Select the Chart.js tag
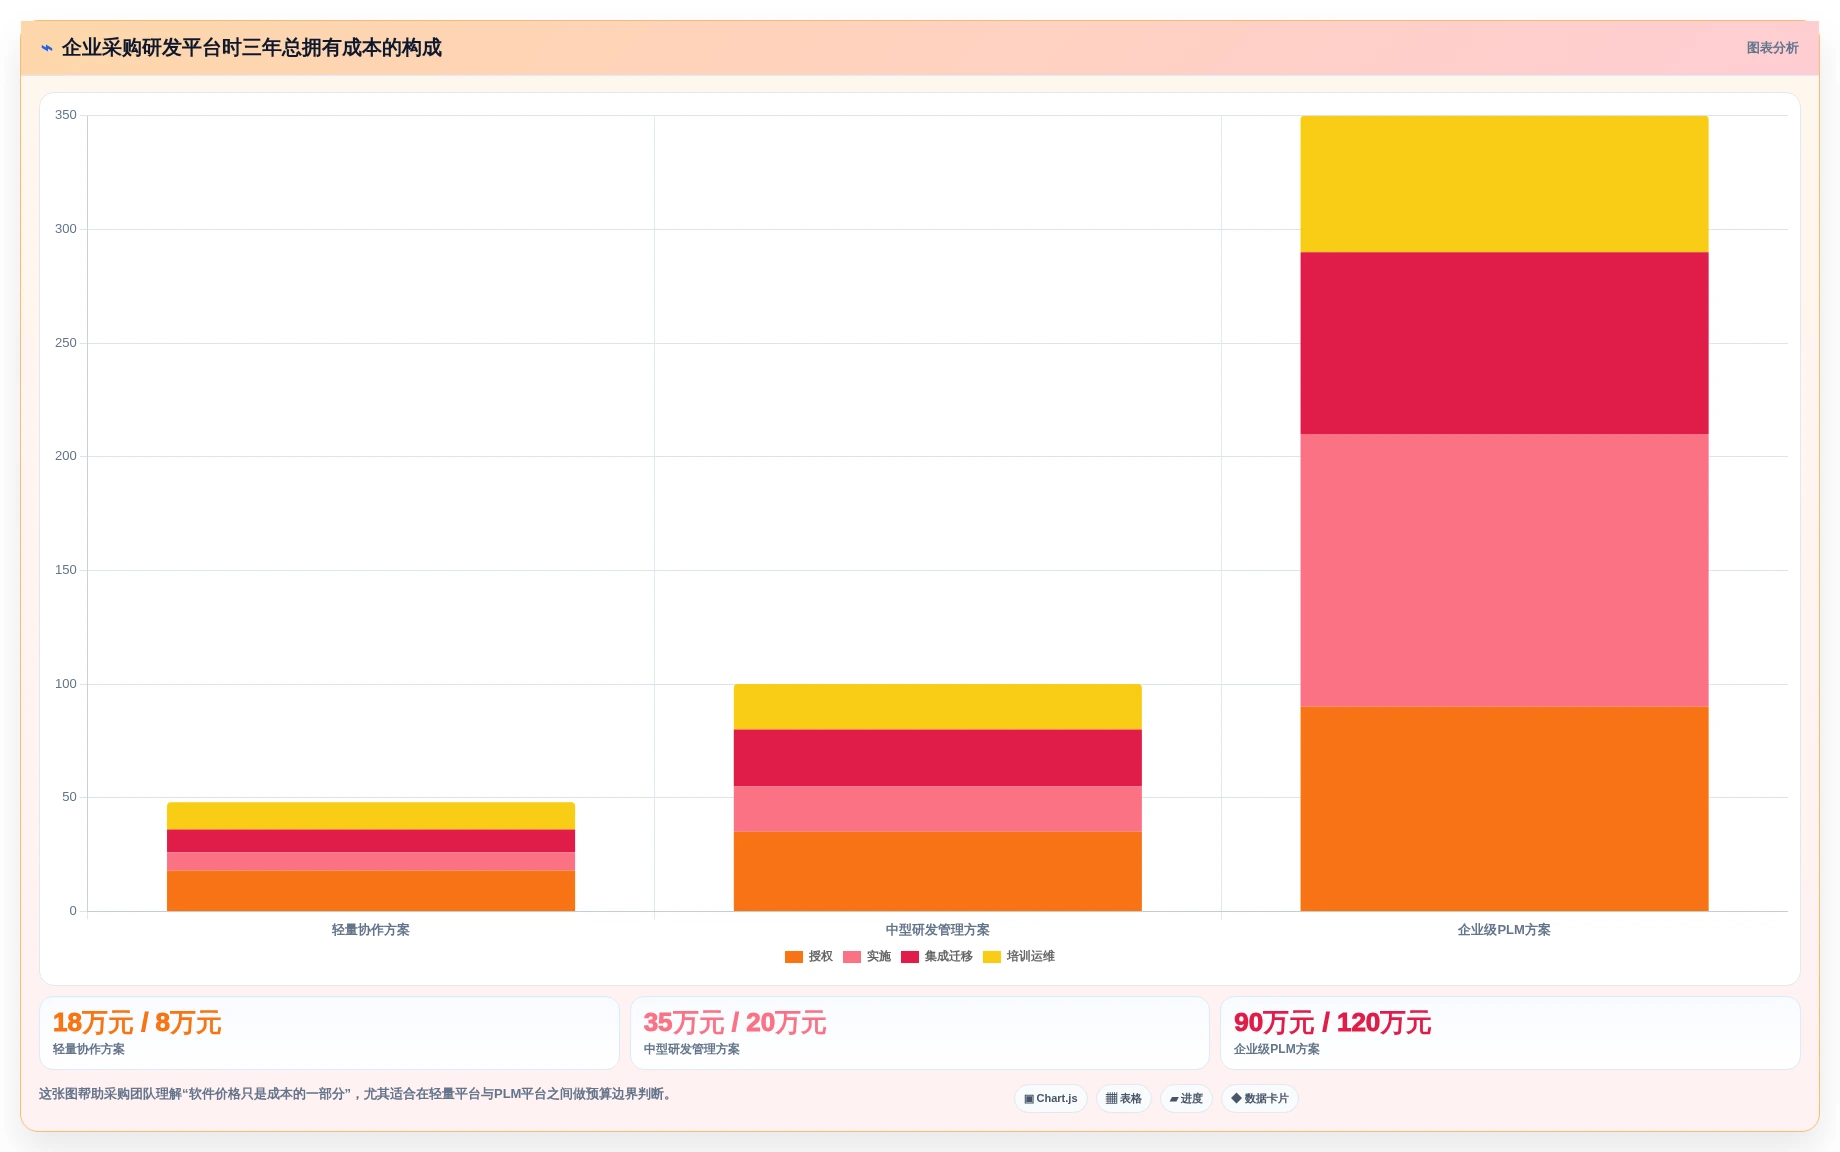 tap(1051, 1098)
